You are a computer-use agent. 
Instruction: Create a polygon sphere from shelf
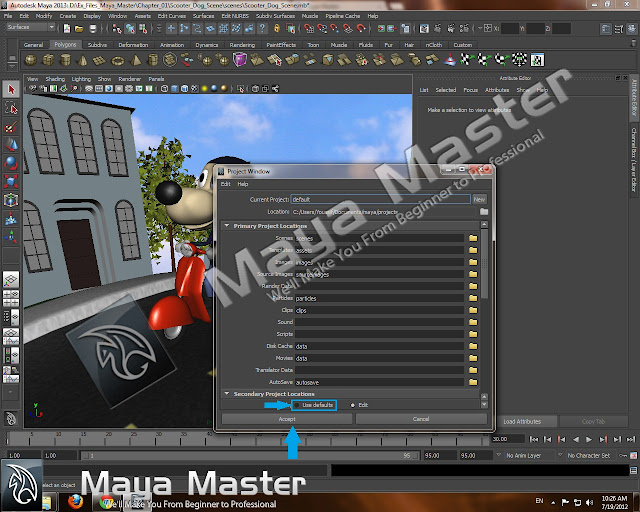click(31, 60)
